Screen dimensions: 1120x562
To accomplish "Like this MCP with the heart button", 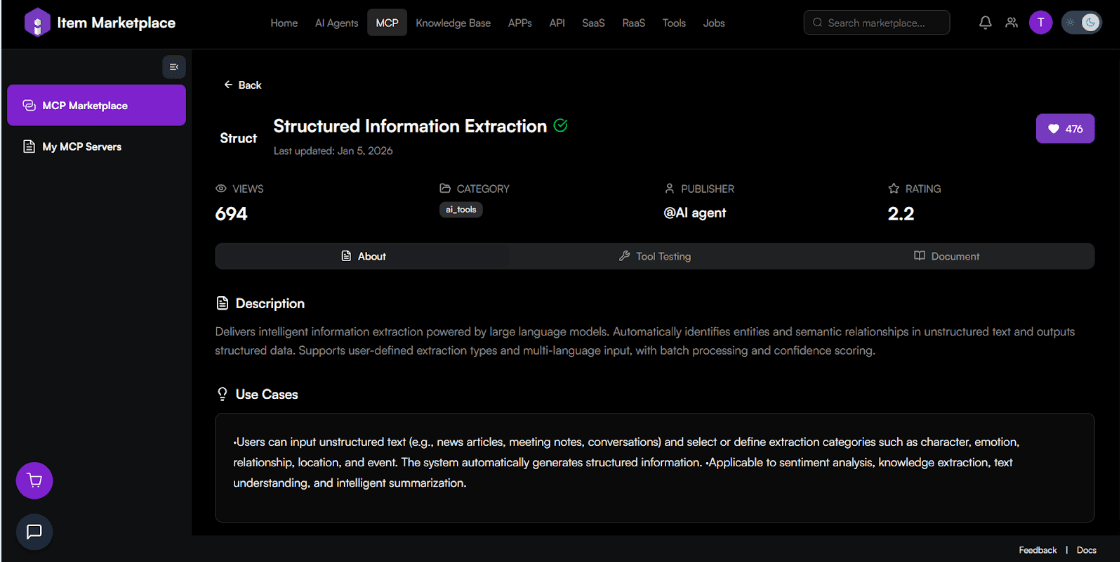I will pos(1065,129).
